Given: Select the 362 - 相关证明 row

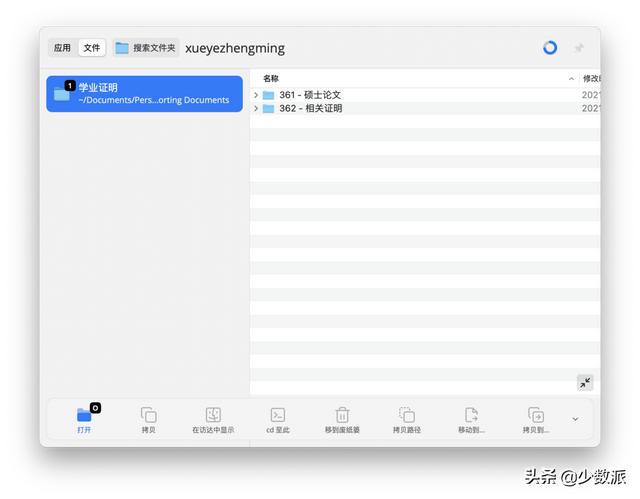Looking at the screenshot, I should (x=425, y=109).
